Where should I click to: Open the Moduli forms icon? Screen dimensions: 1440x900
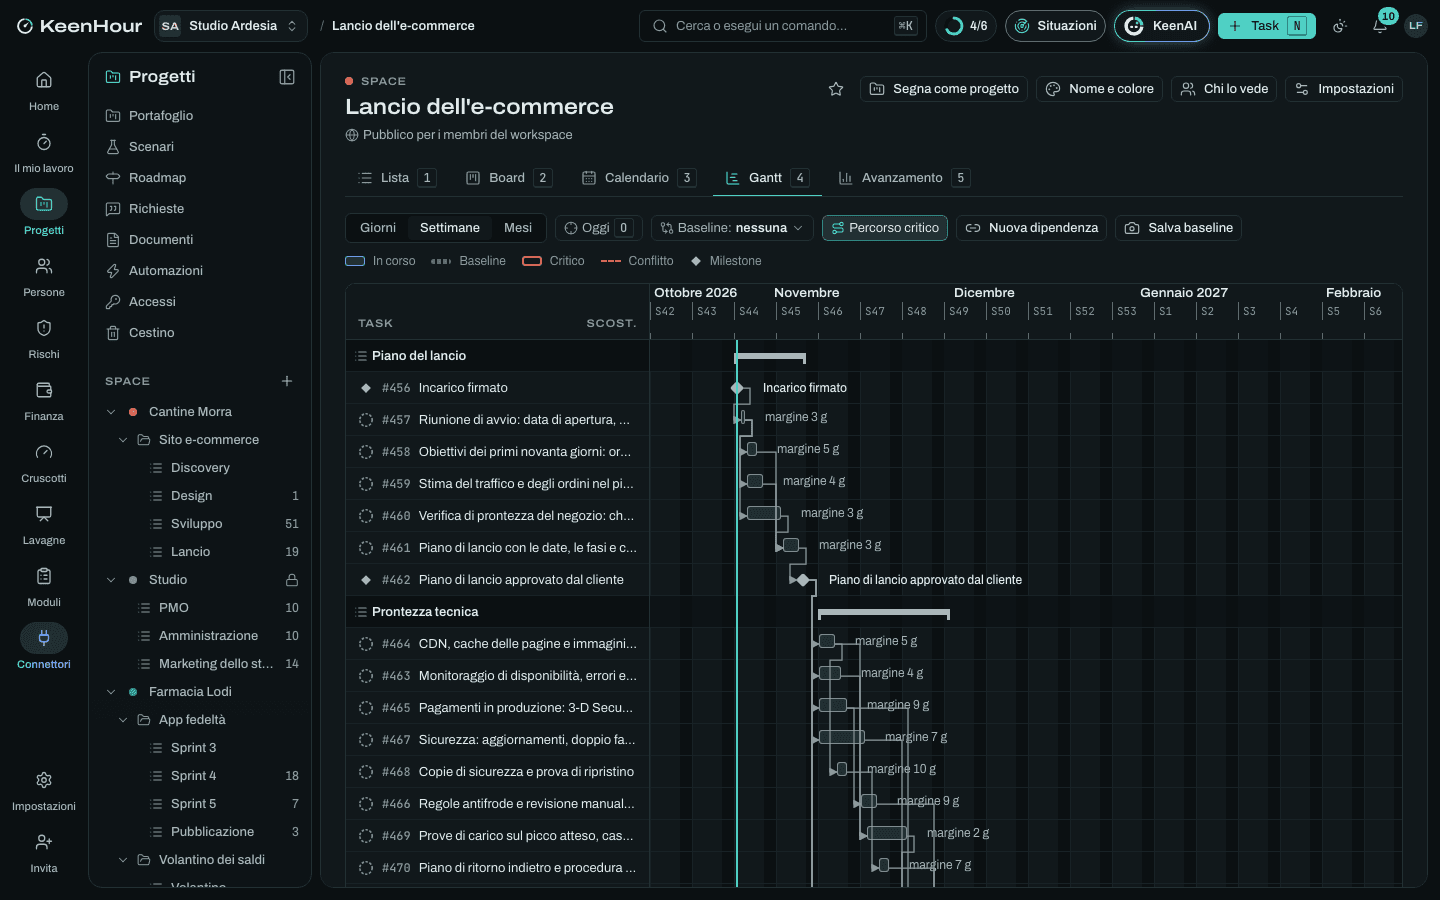click(x=44, y=576)
